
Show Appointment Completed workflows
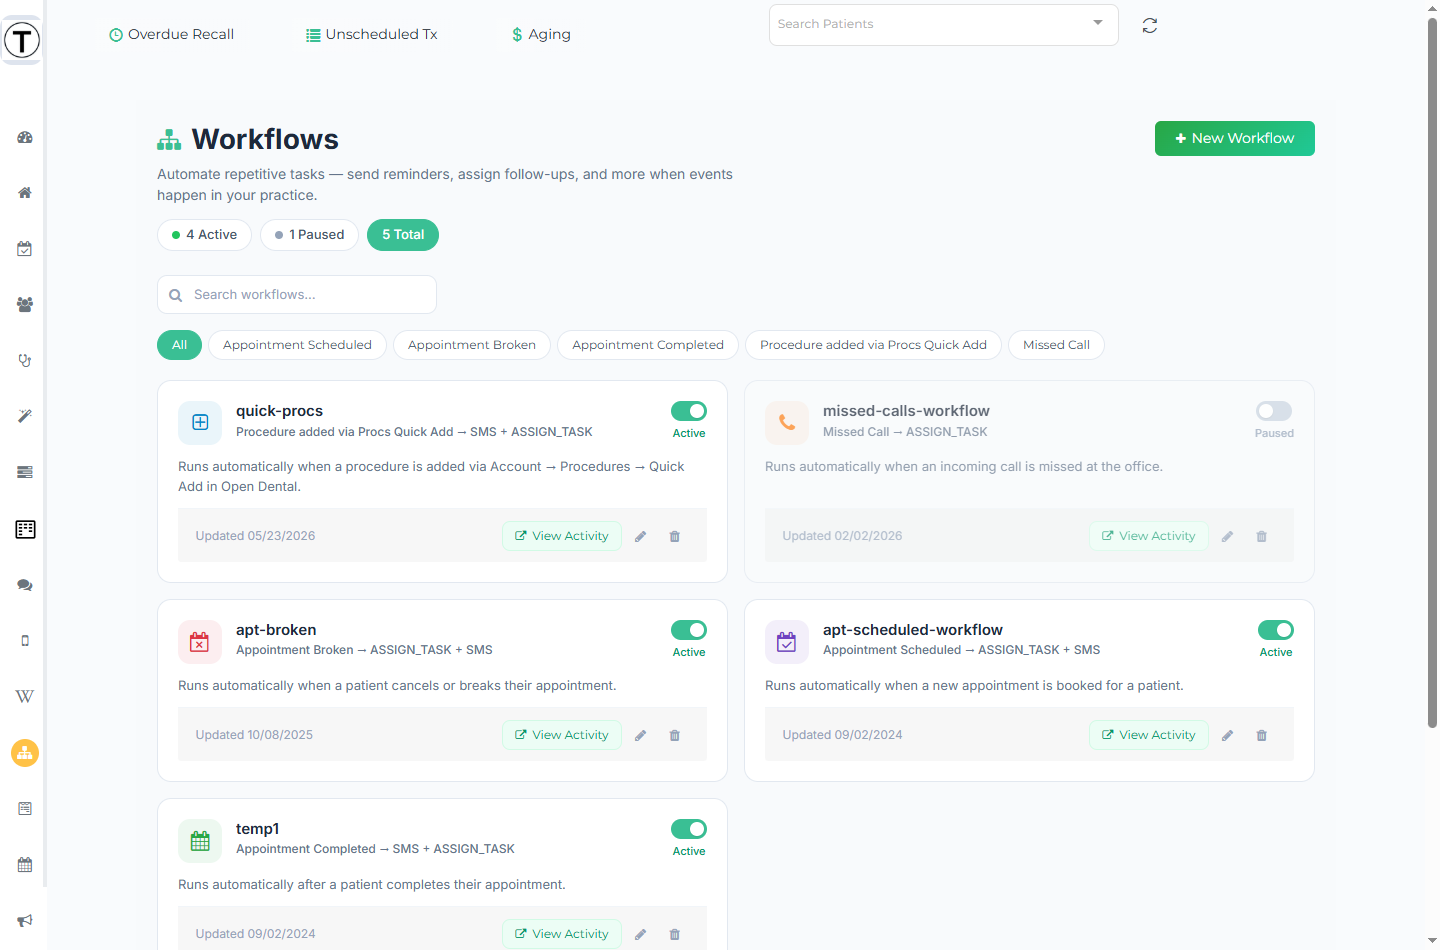[x=648, y=345]
